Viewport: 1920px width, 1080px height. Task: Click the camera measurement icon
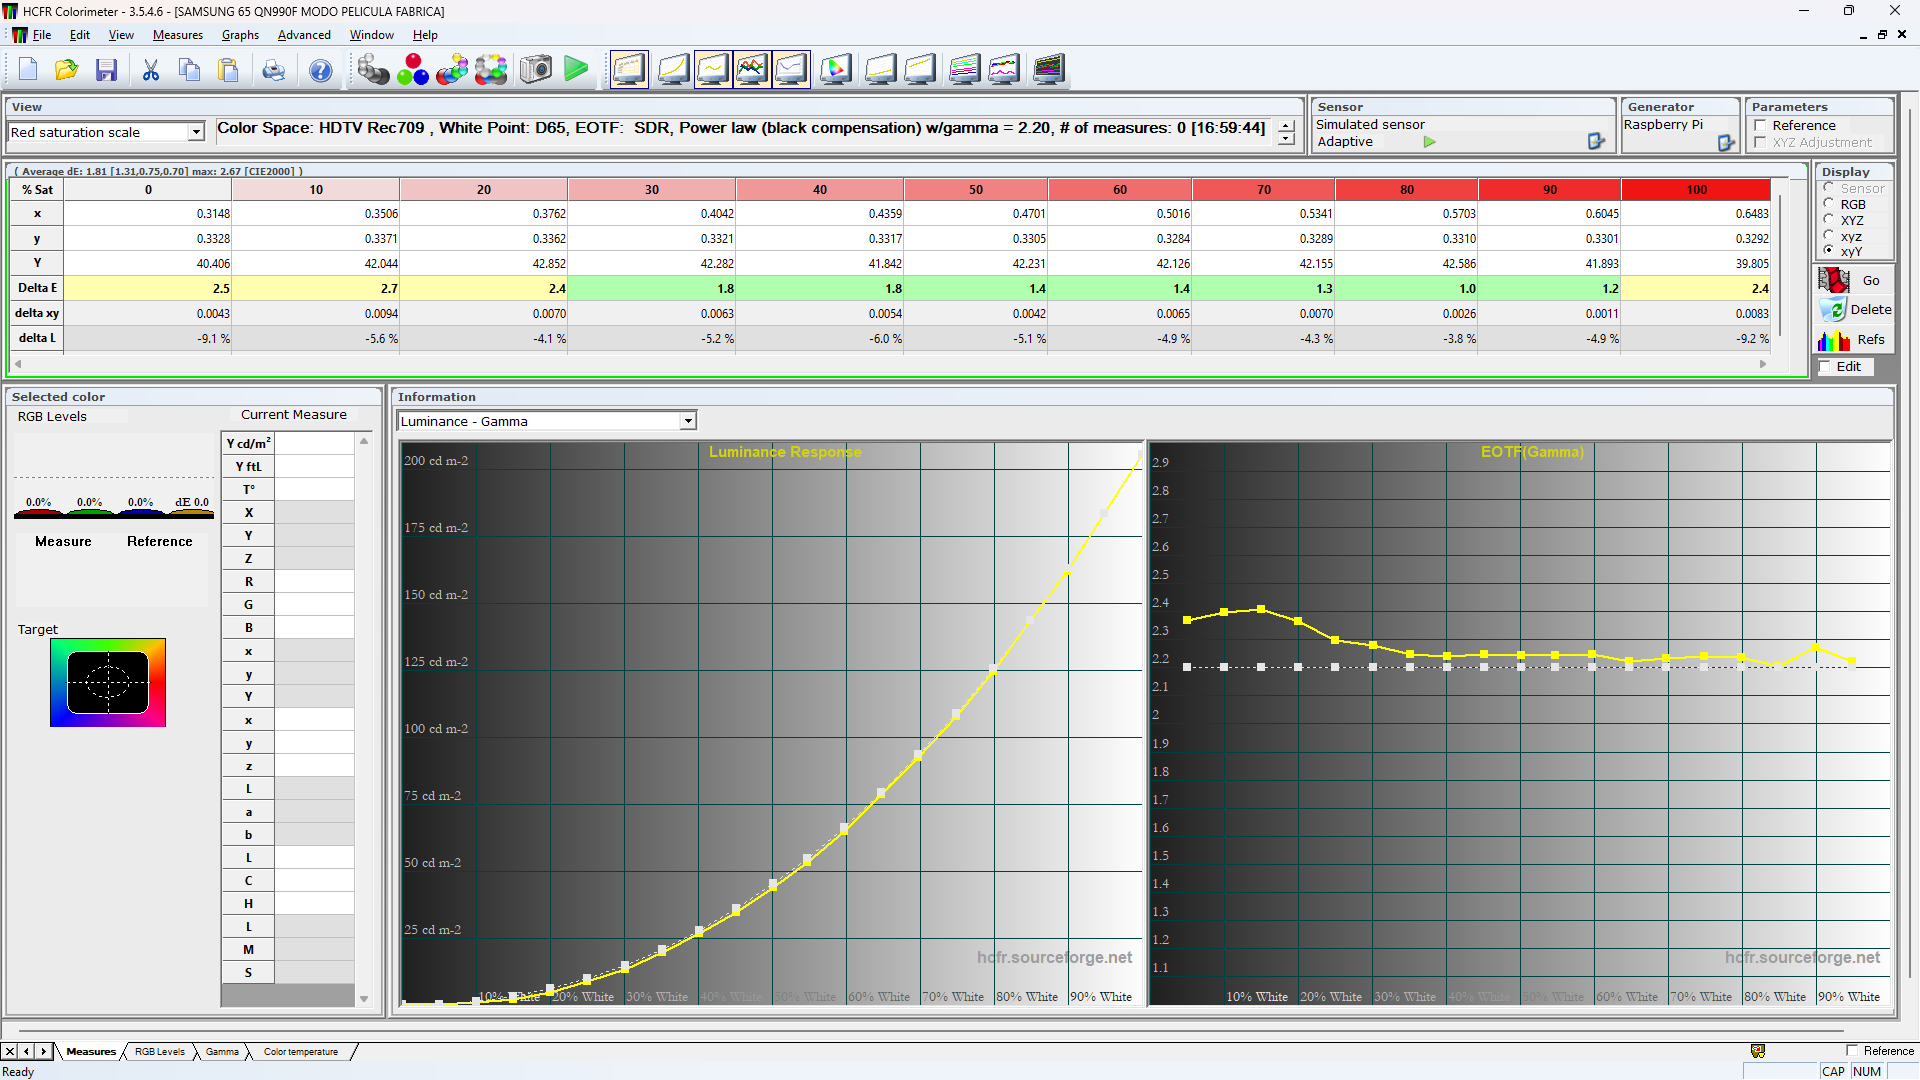point(536,70)
